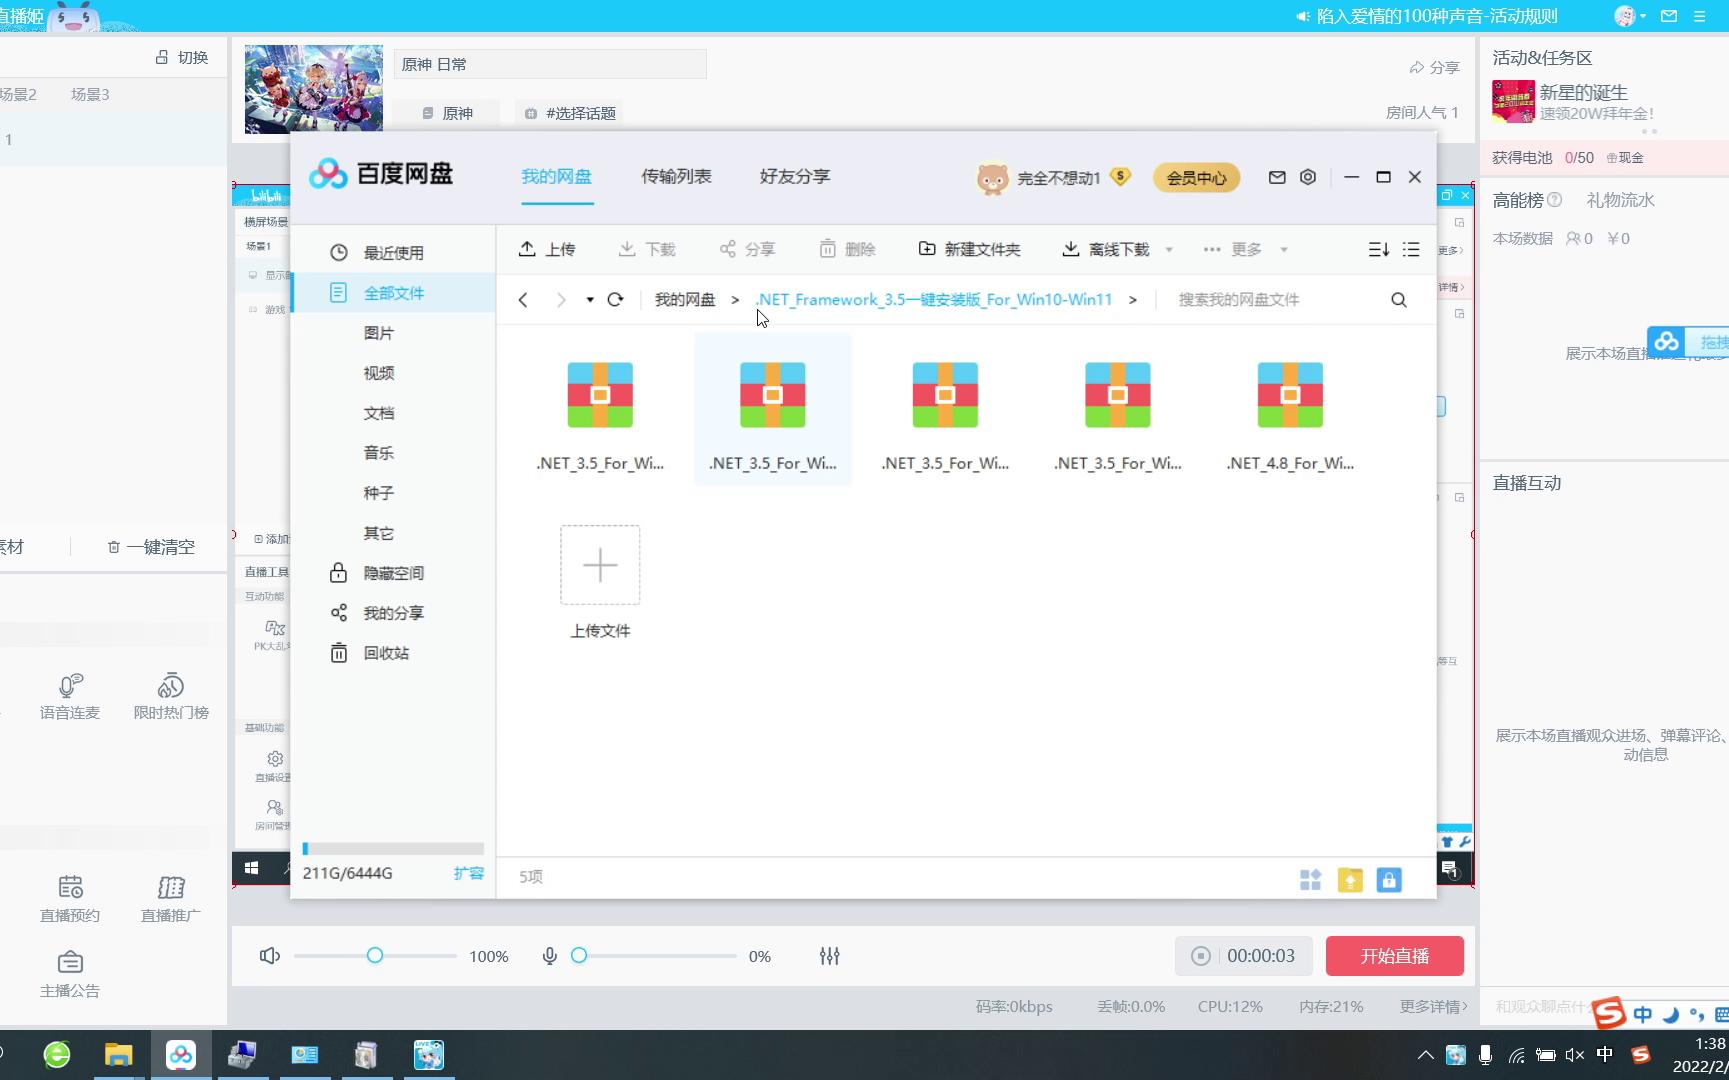Expand the 更多 dropdown arrow
This screenshot has width=1729, height=1080.
[x=1284, y=249]
